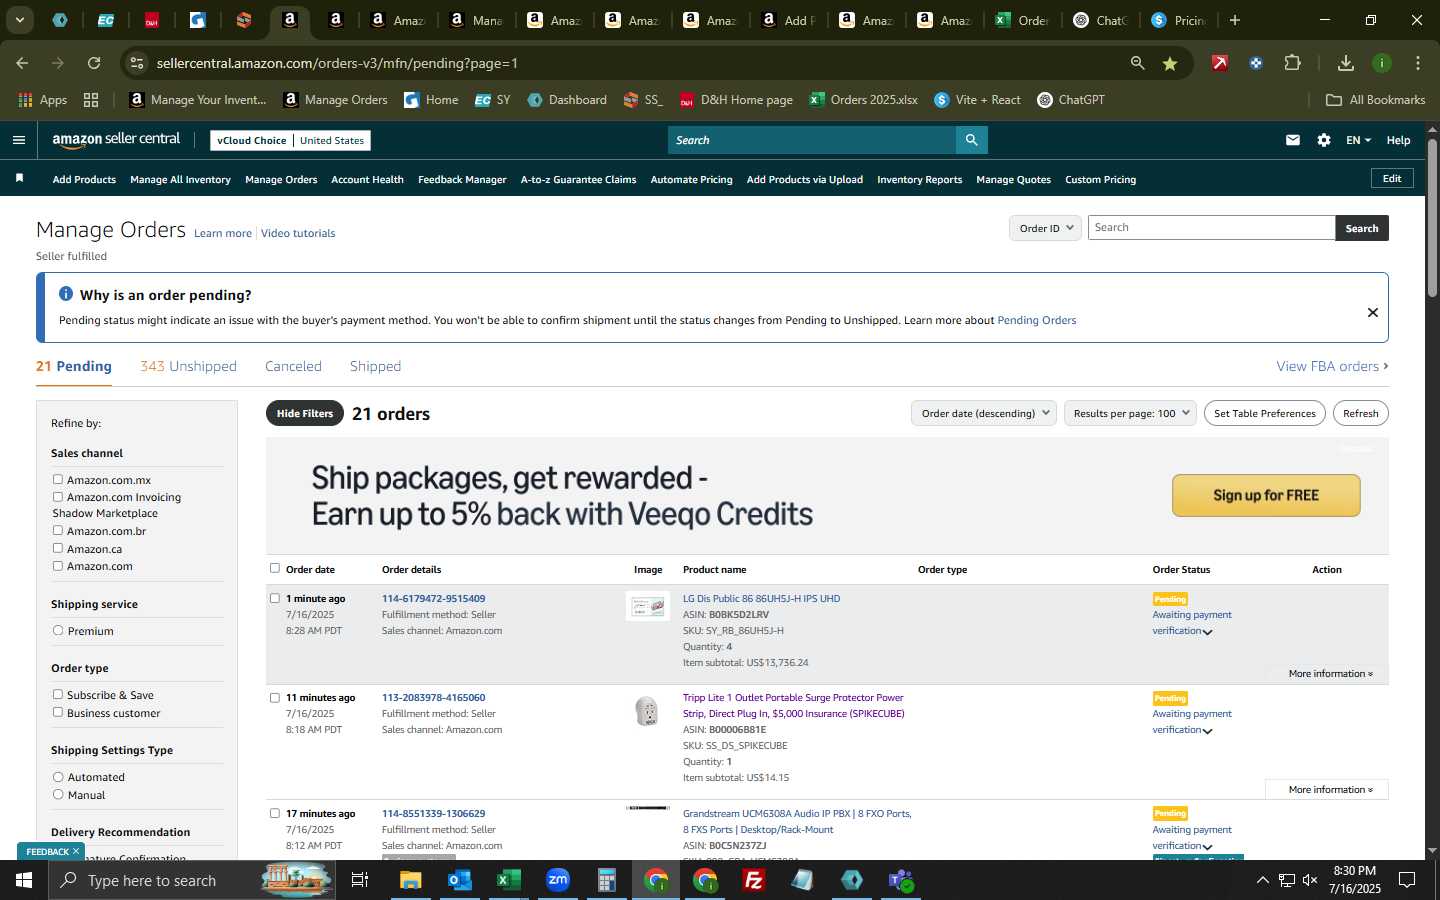The image size is (1440, 900).
Task: Expand More information for Tripp Lite order
Action: click(x=1330, y=789)
